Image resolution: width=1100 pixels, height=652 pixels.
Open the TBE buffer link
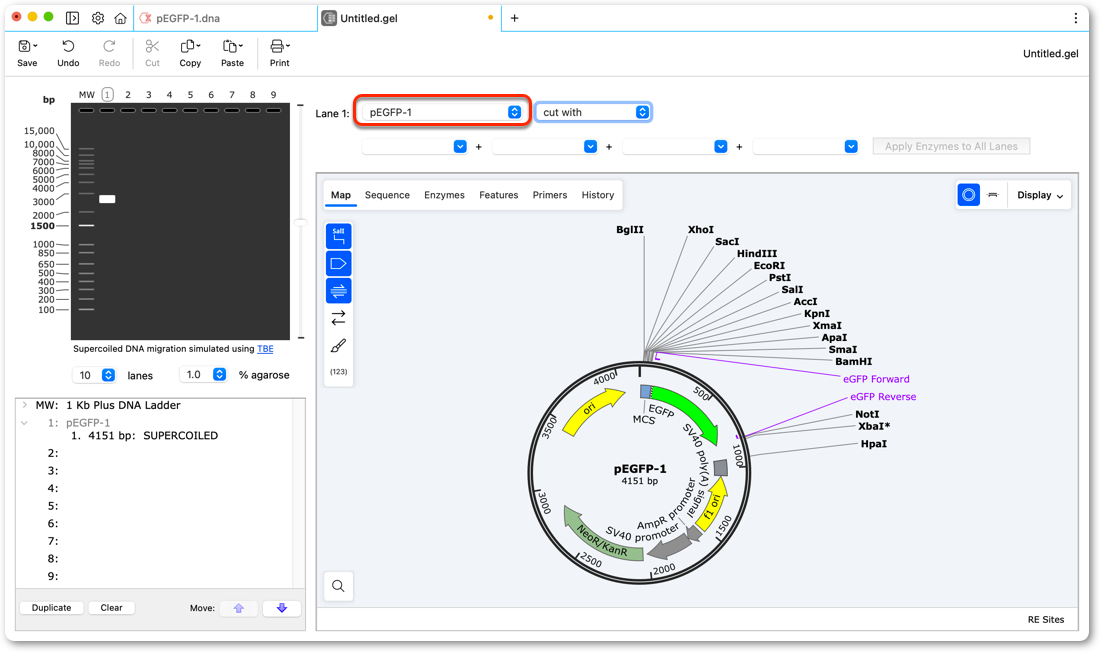click(265, 349)
